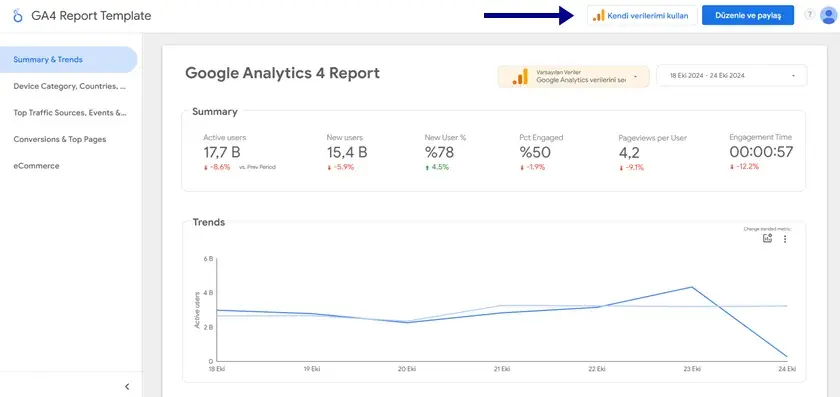This screenshot has width=840, height=397.
Task: Collapse the sidebar with chevron arrow
Action: 127,386
